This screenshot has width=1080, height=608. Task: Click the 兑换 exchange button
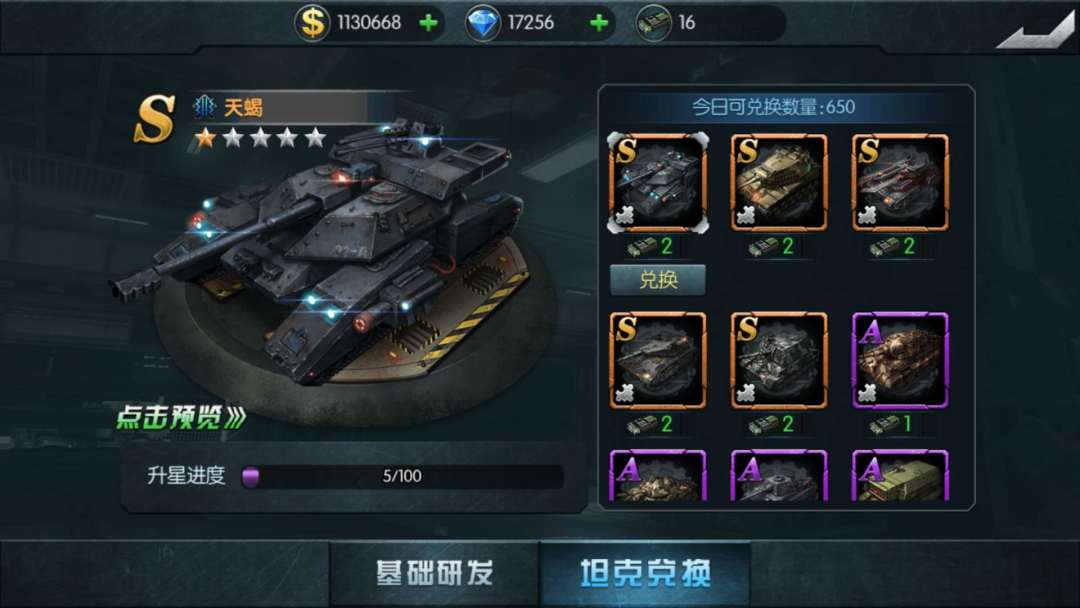pos(658,280)
